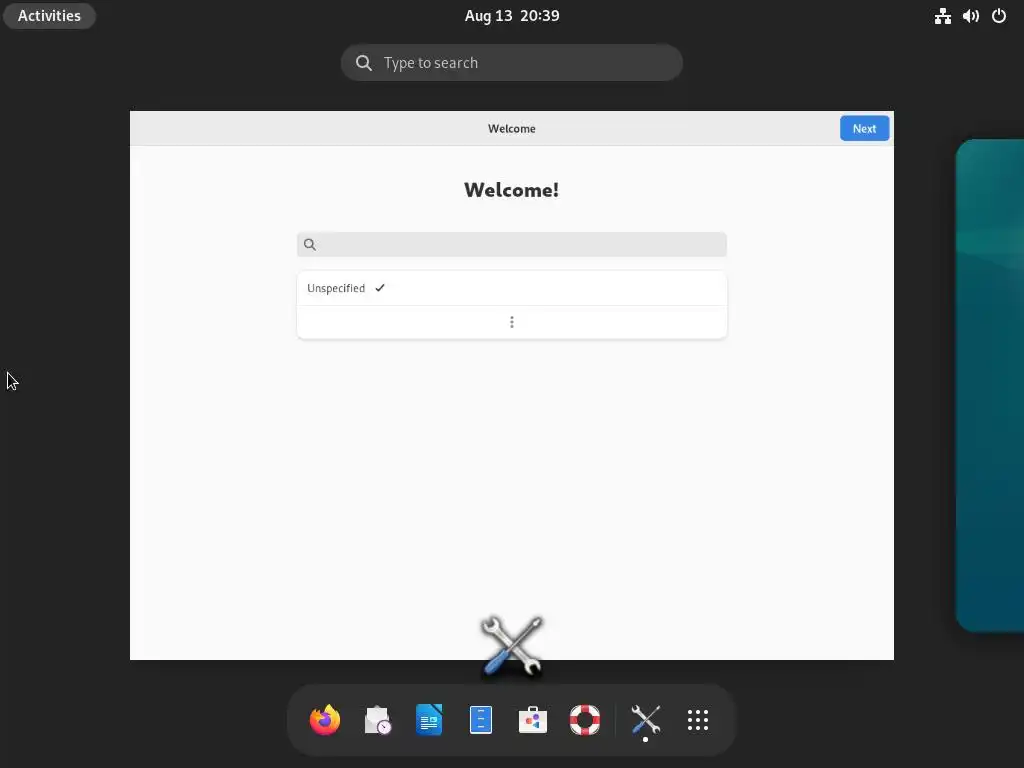Expand more languages with the three dots
Viewport: 1024px width, 768px height.
point(511,322)
